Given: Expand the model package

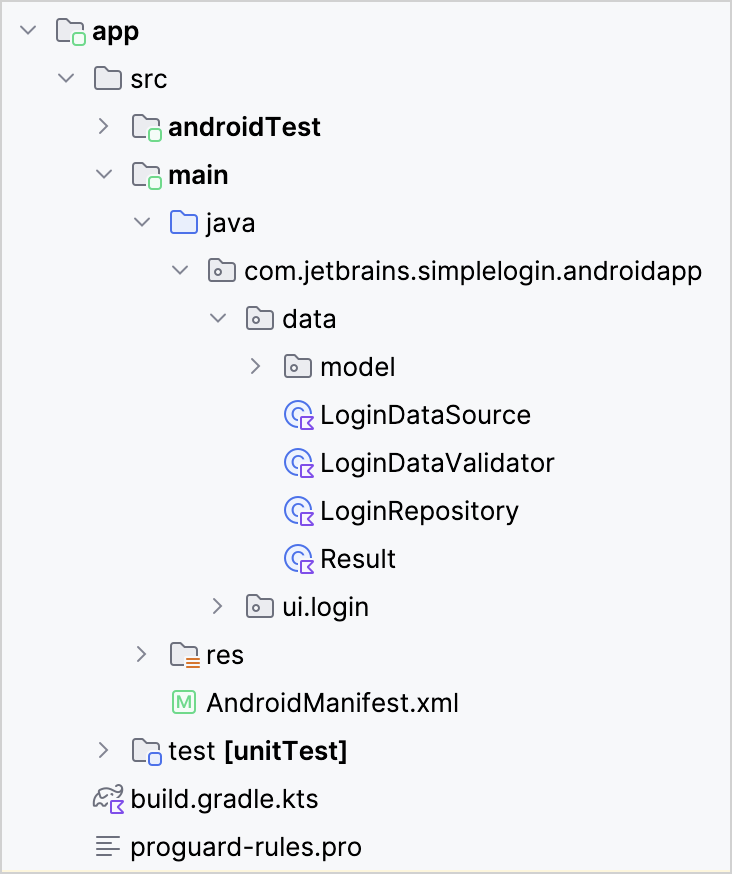Looking at the screenshot, I should pos(255,367).
